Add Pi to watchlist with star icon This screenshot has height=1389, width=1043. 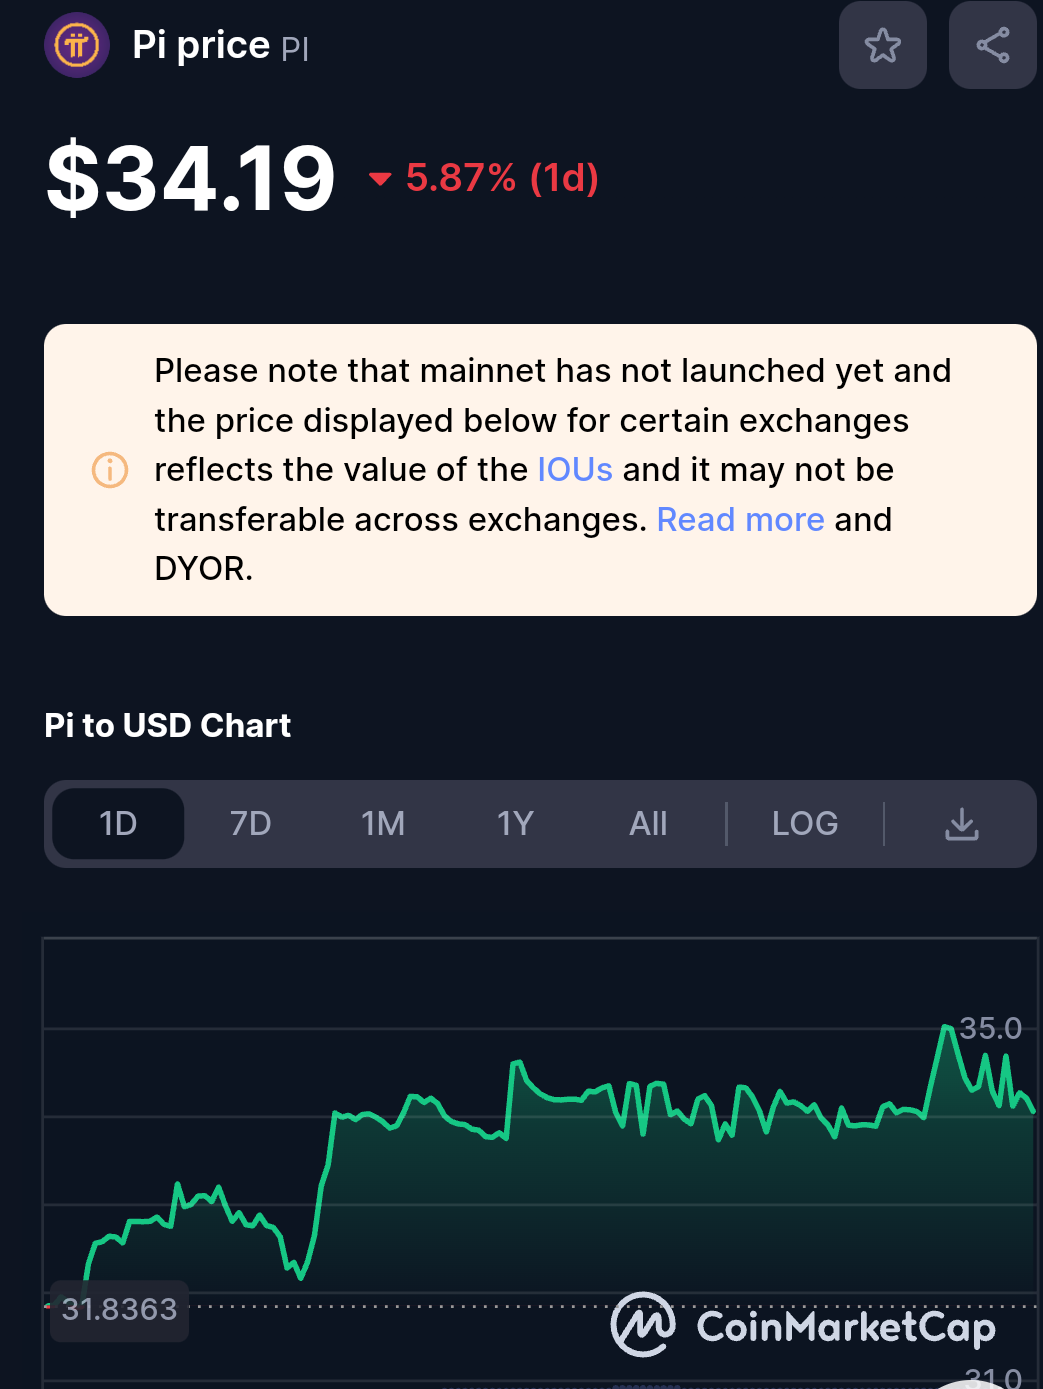tap(882, 45)
